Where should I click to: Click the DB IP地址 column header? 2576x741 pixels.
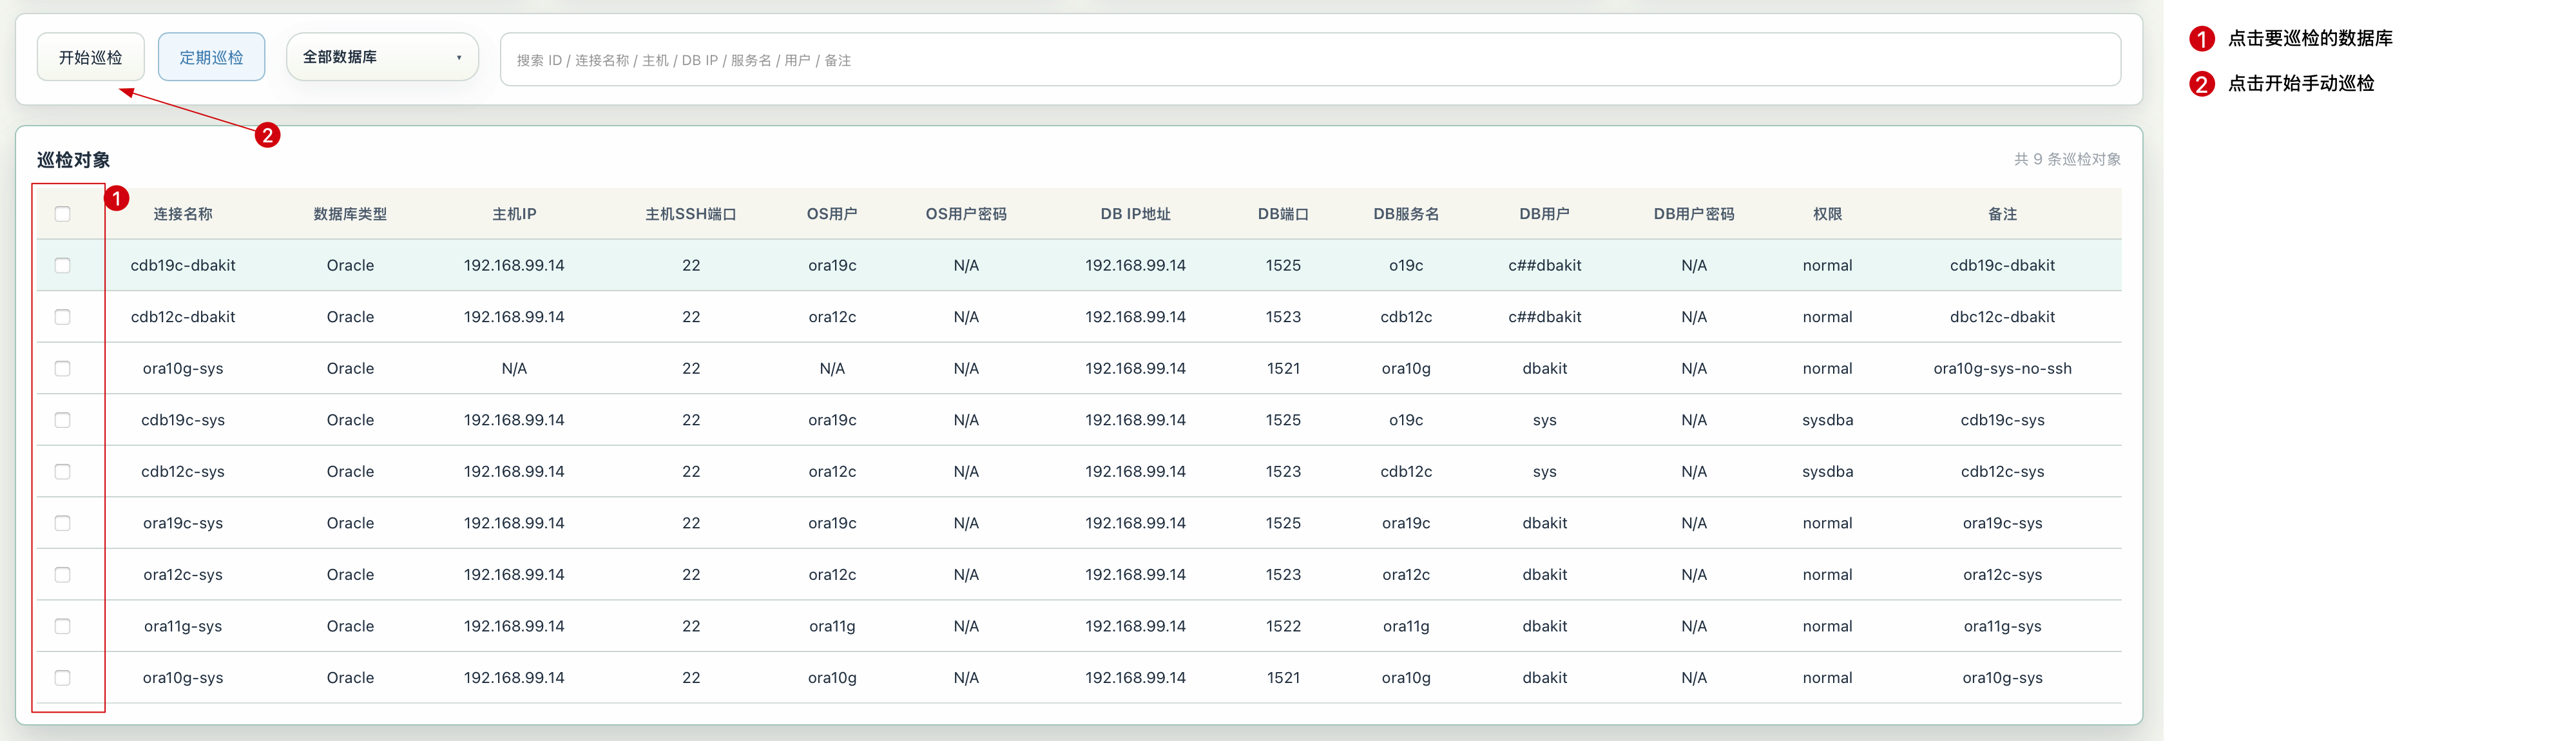1135,214
